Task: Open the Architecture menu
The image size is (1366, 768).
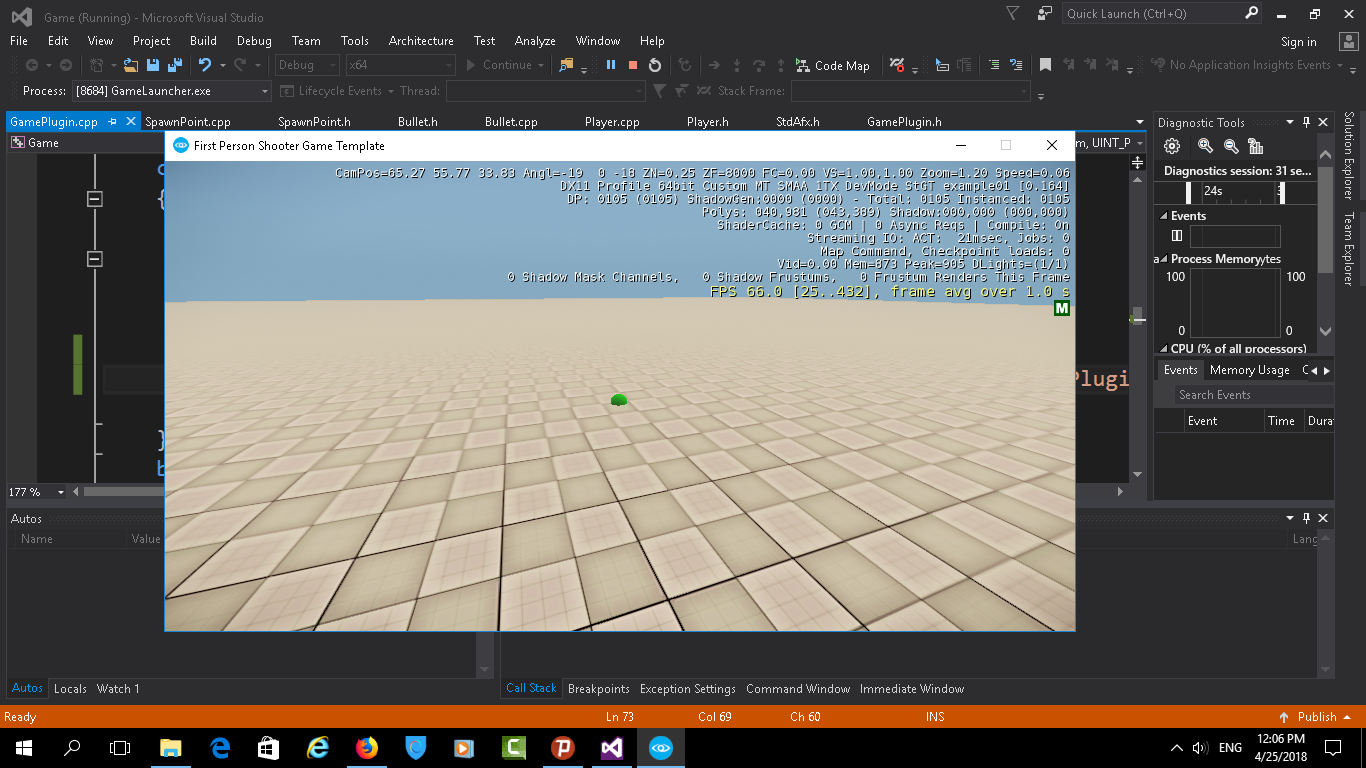Action: point(421,41)
